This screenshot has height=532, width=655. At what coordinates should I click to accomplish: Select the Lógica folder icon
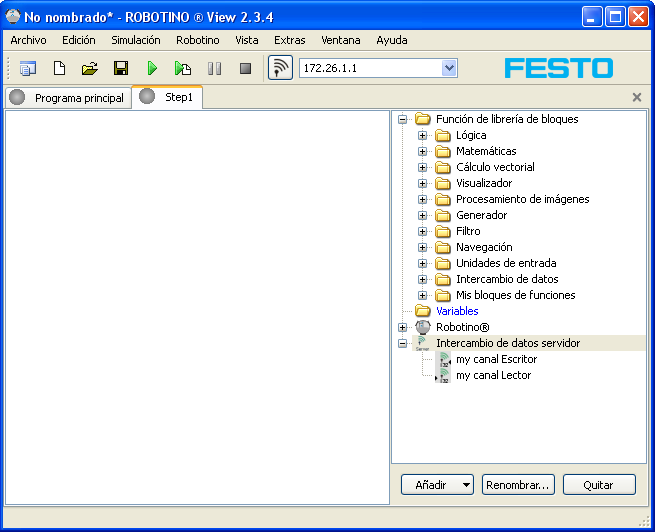(x=442, y=135)
